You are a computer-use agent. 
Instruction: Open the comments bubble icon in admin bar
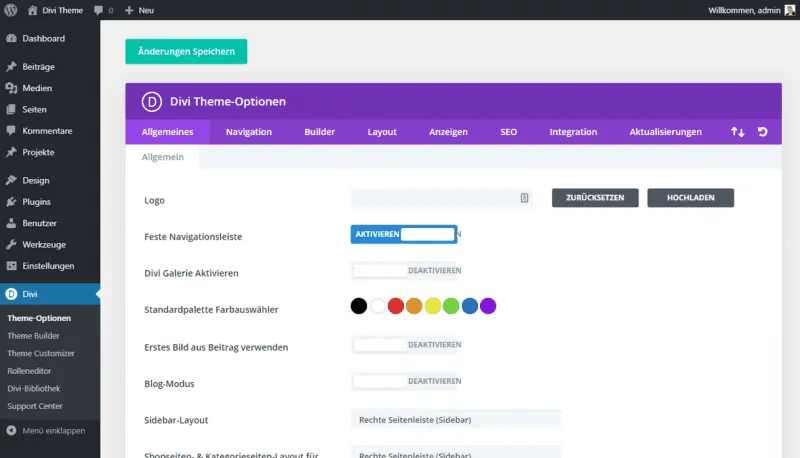(x=98, y=10)
